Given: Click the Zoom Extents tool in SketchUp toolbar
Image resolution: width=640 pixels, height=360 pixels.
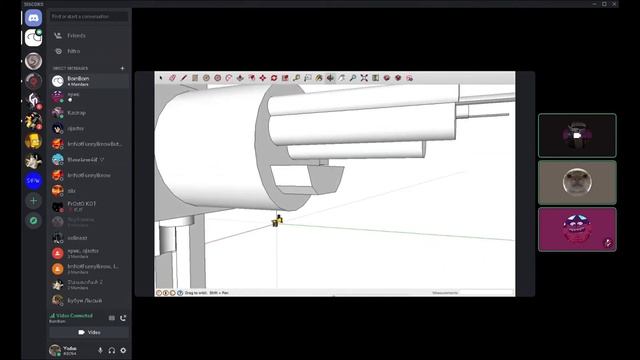Looking at the screenshot, I should tap(364, 78).
